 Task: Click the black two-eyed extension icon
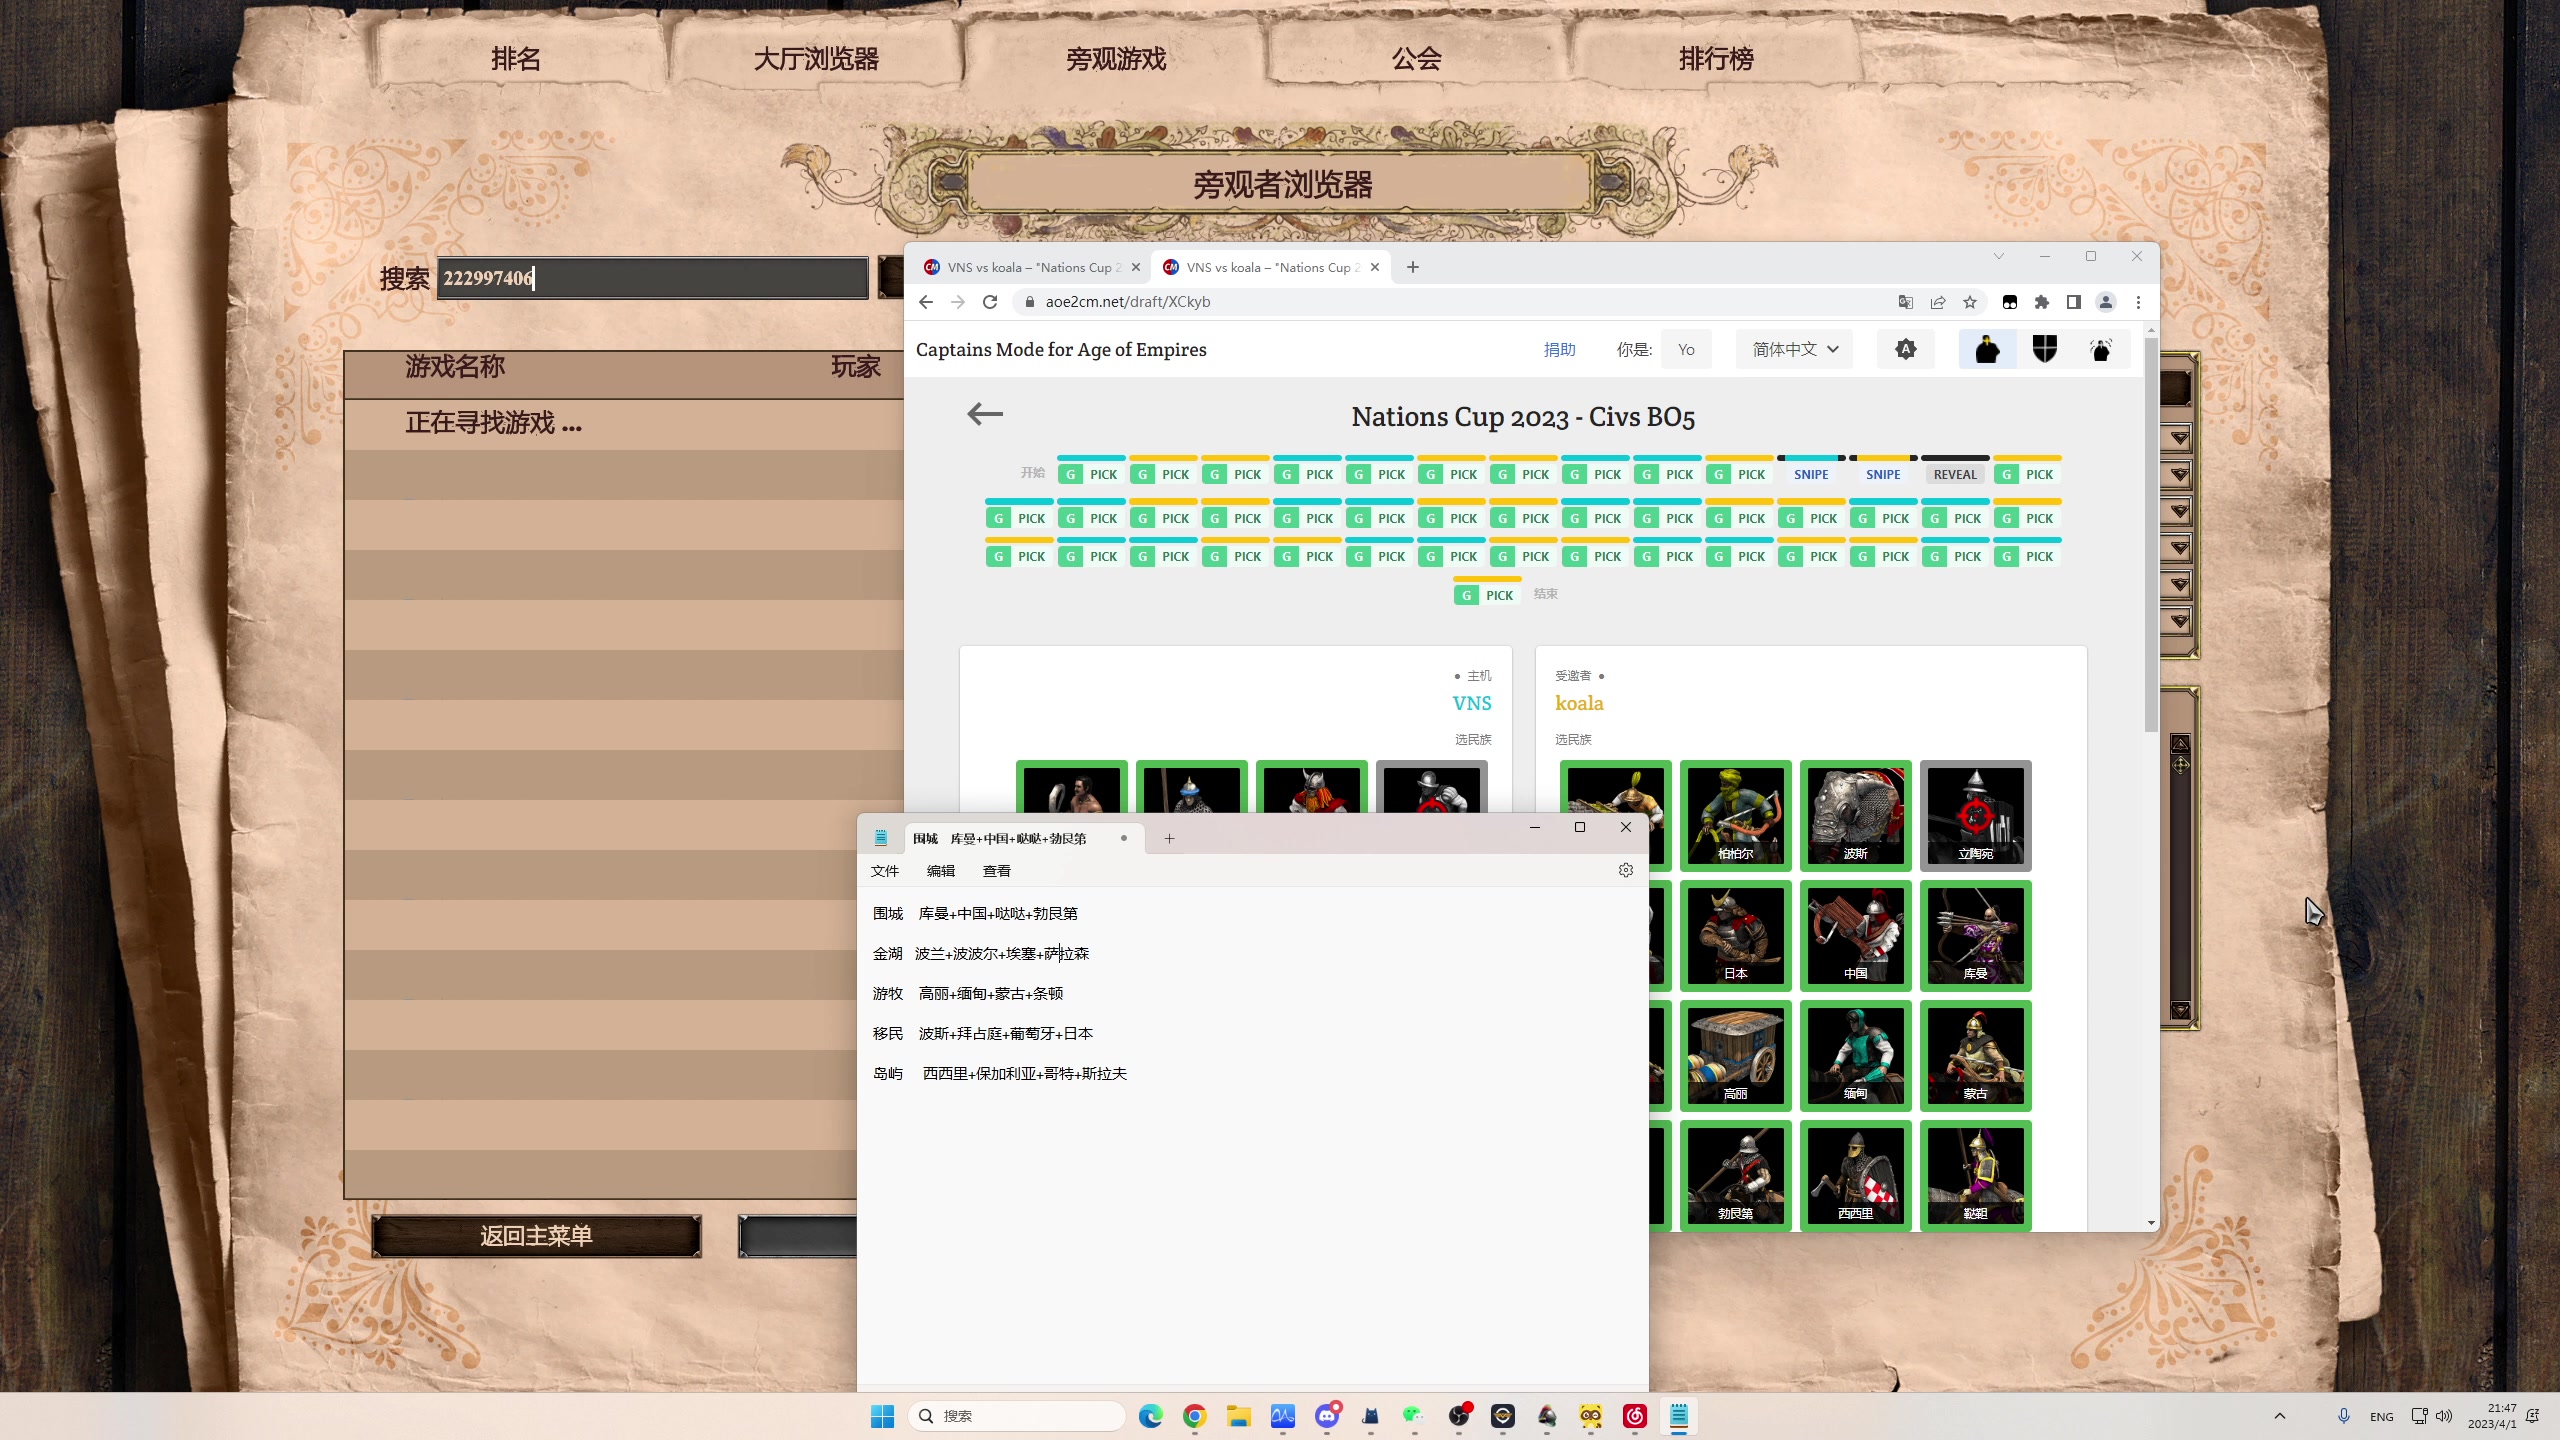(x=2010, y=302)
